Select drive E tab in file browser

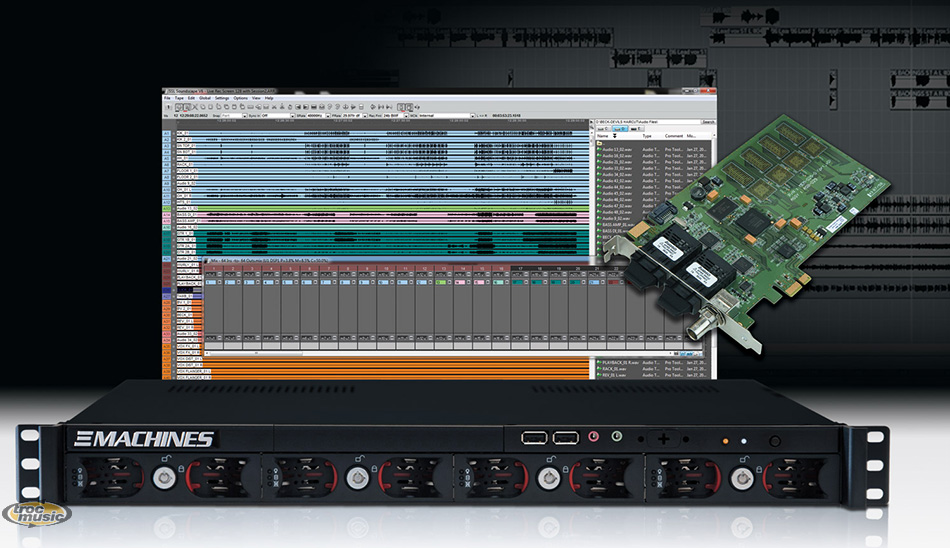coord(636,129)
